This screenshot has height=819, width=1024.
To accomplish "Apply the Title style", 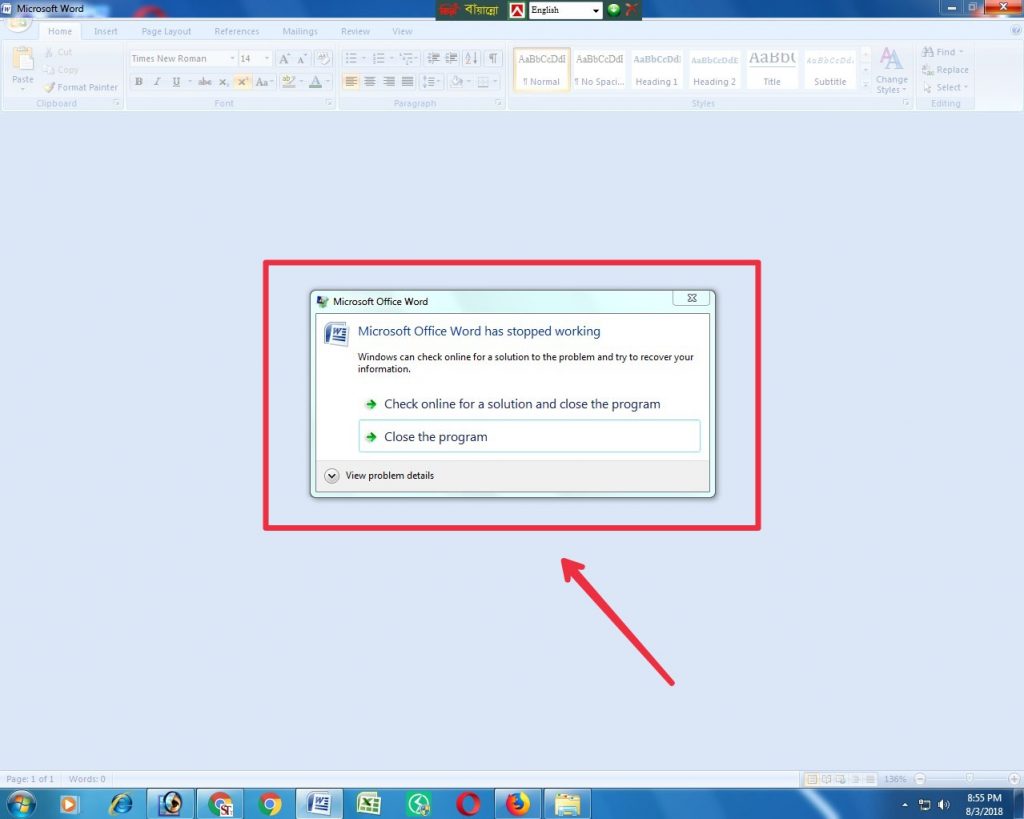I will [771, 69].
